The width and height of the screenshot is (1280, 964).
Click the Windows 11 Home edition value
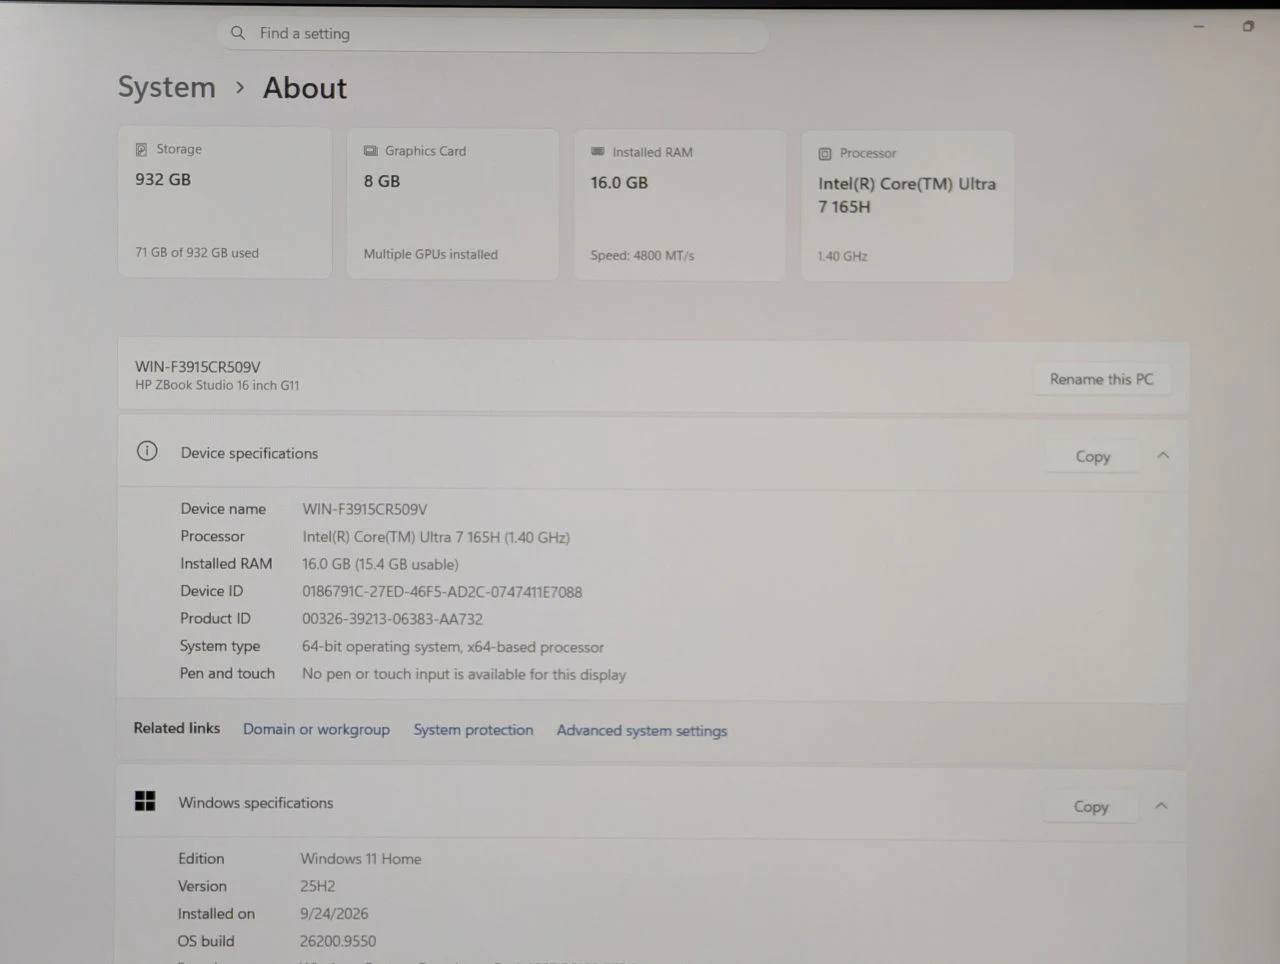(x=361, y=859)
